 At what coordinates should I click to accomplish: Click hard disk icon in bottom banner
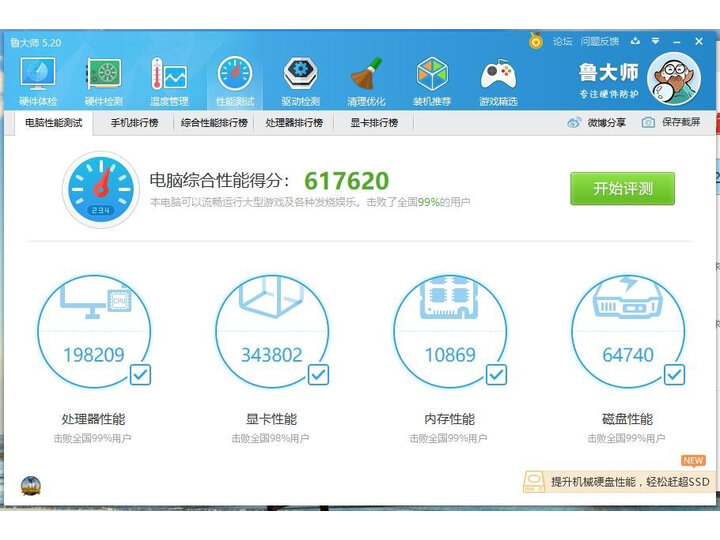(x=534, y=481)
